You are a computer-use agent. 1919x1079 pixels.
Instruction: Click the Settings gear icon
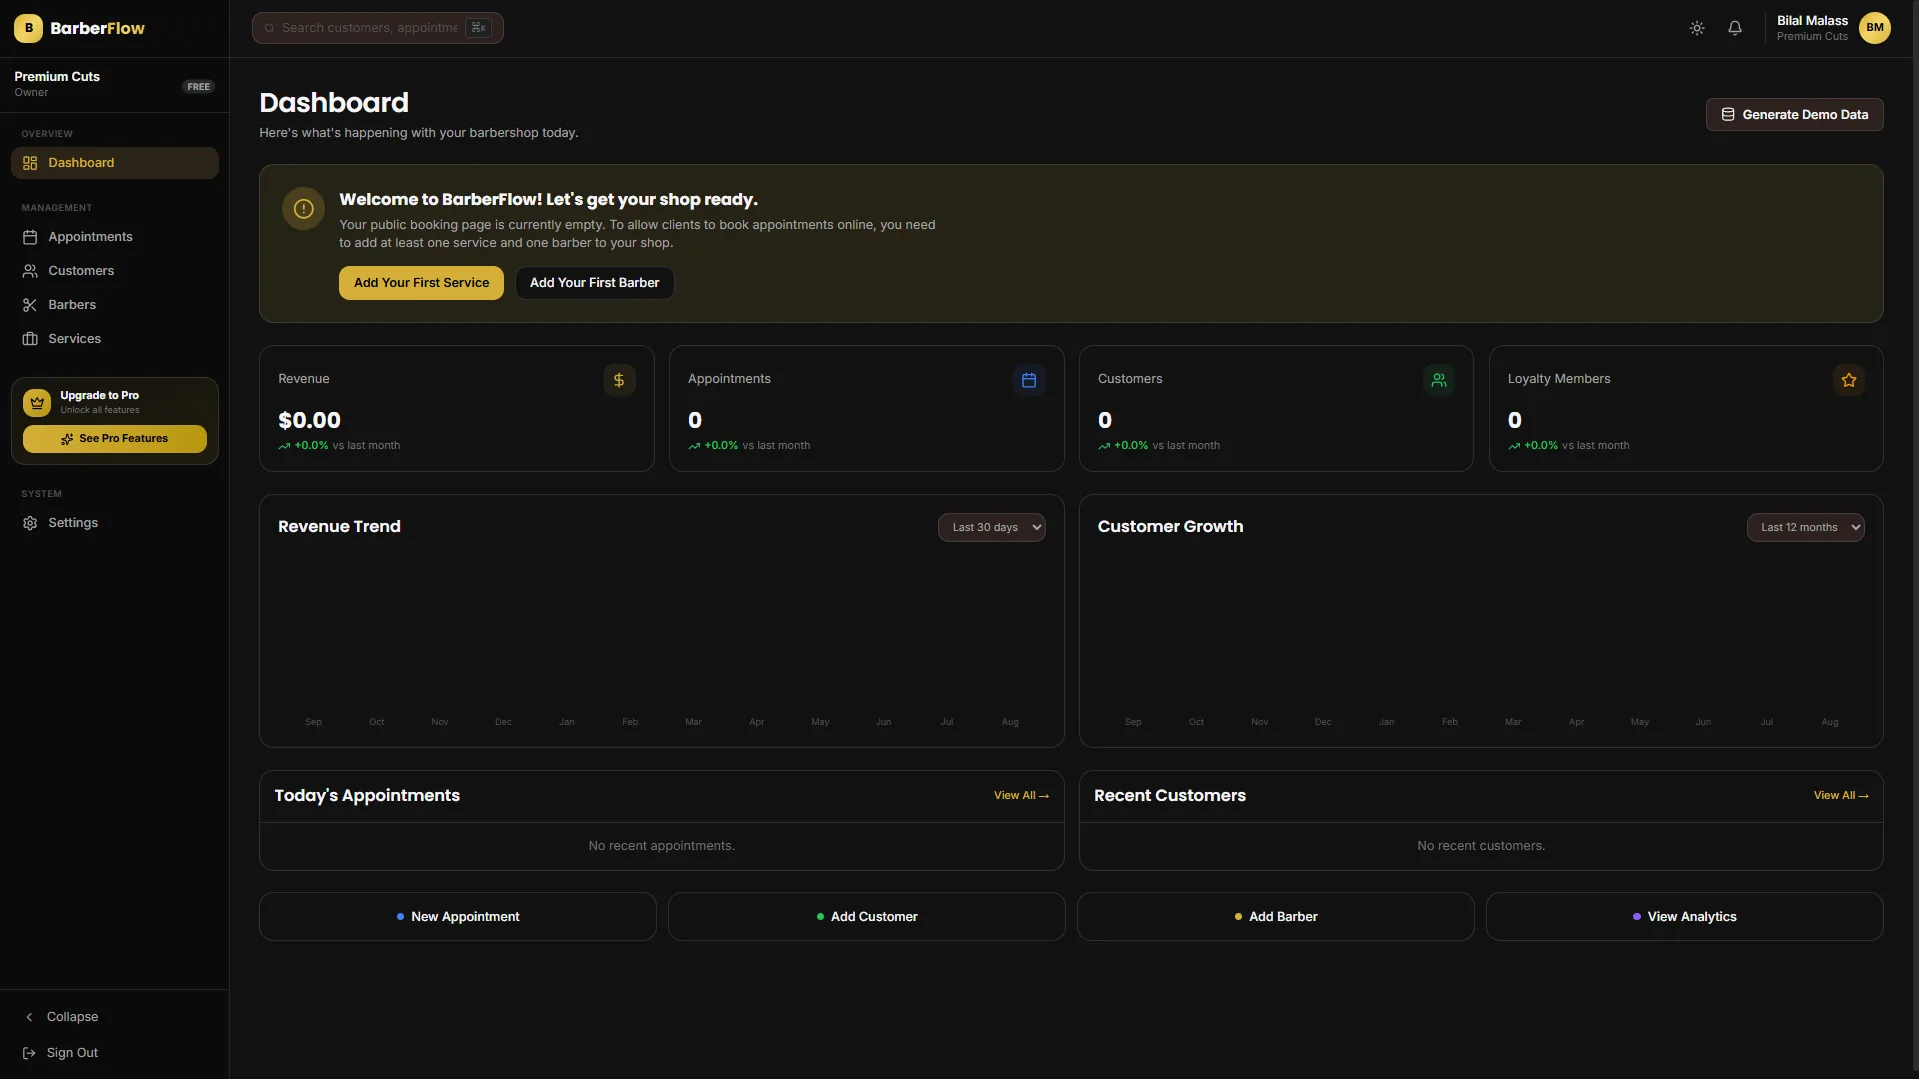[30, 523]
